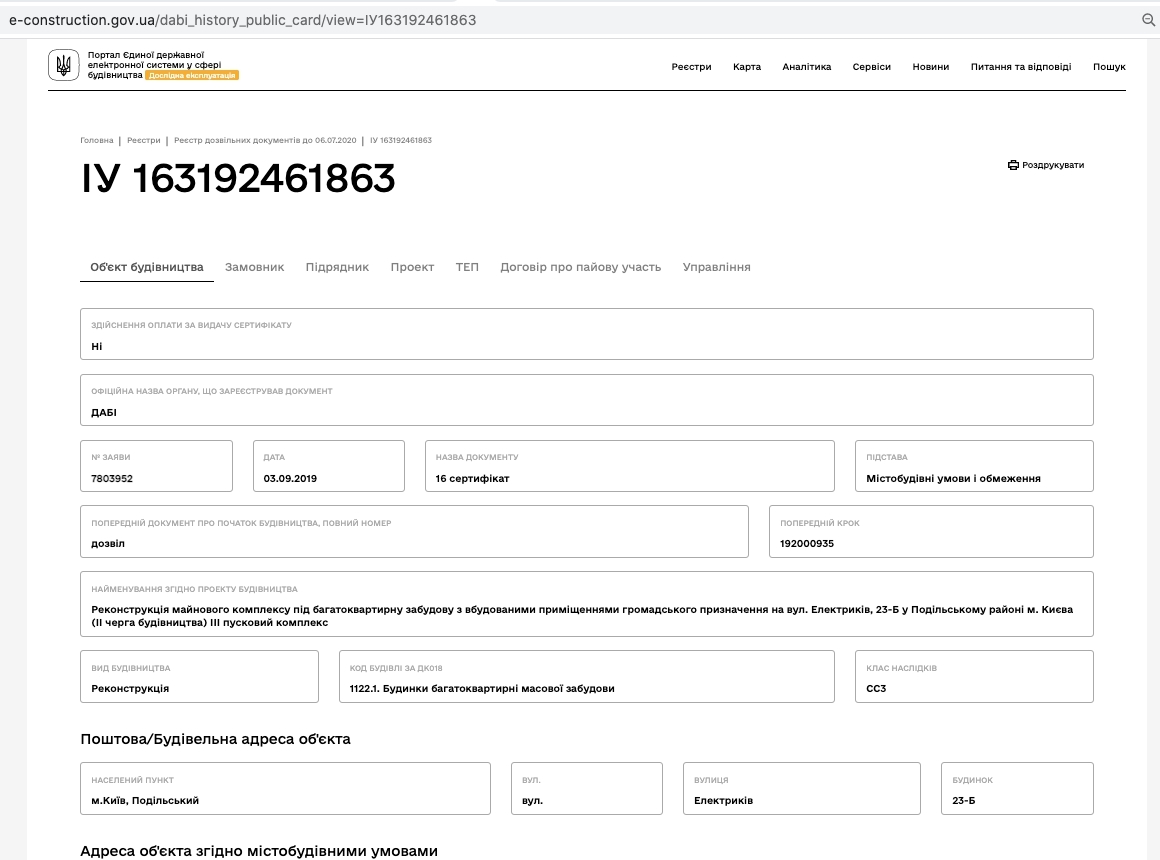Click the browser zoom magnifier icon

pos(1149,20)
